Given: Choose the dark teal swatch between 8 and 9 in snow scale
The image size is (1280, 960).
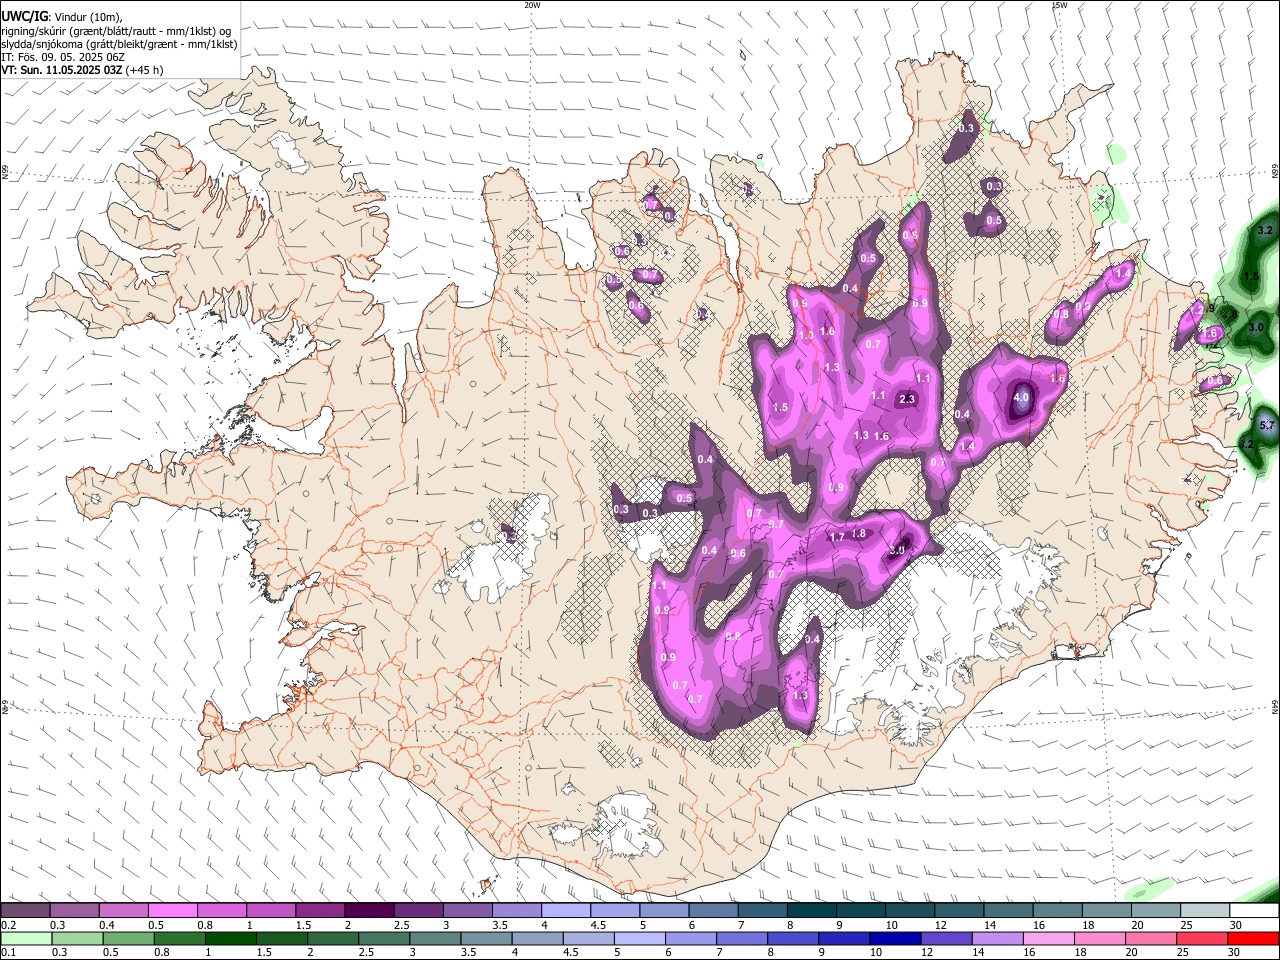Looking at the screenshot, I should tap(811, 910).
